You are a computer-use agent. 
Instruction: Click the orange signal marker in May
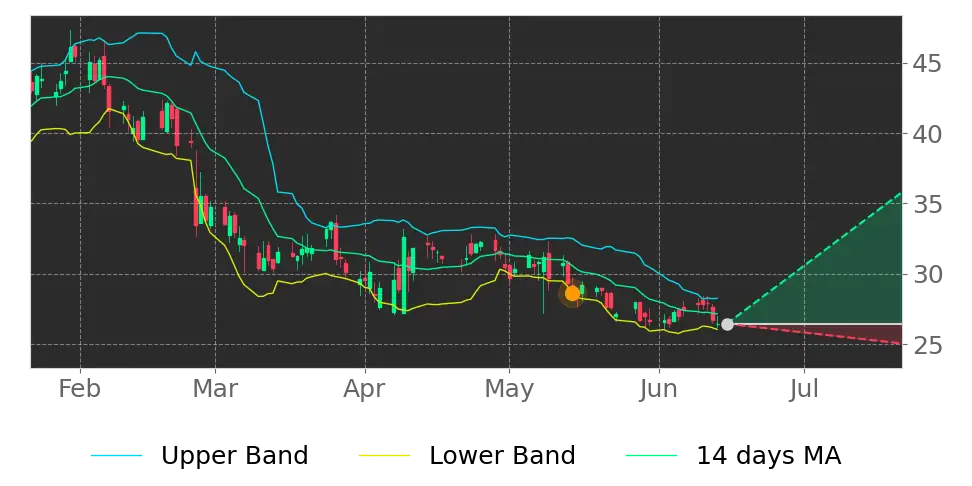point(572,293)
